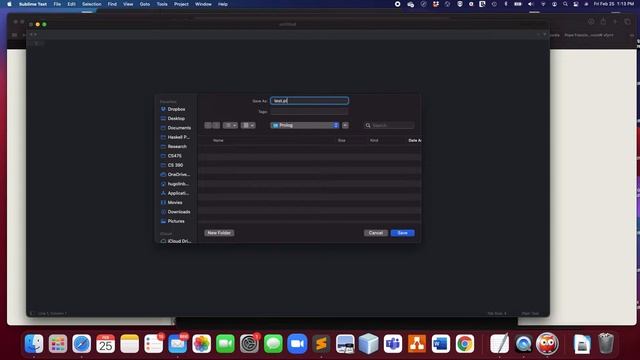The height and width of the screenshot is (360, 640).
Task: Collapse the dialog using the chevron next to Prolog
Action: [x=345, y=125]
